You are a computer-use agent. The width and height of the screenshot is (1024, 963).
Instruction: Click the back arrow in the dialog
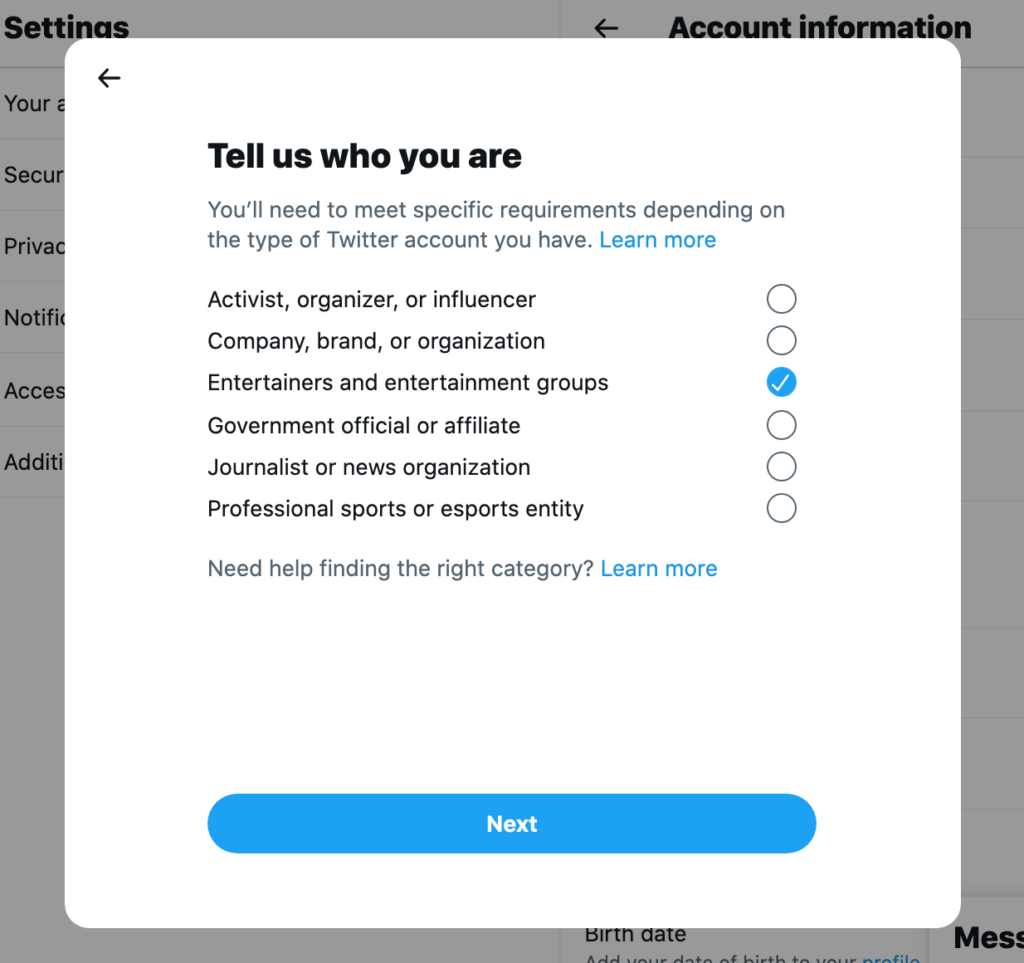[x=109, y=78]
